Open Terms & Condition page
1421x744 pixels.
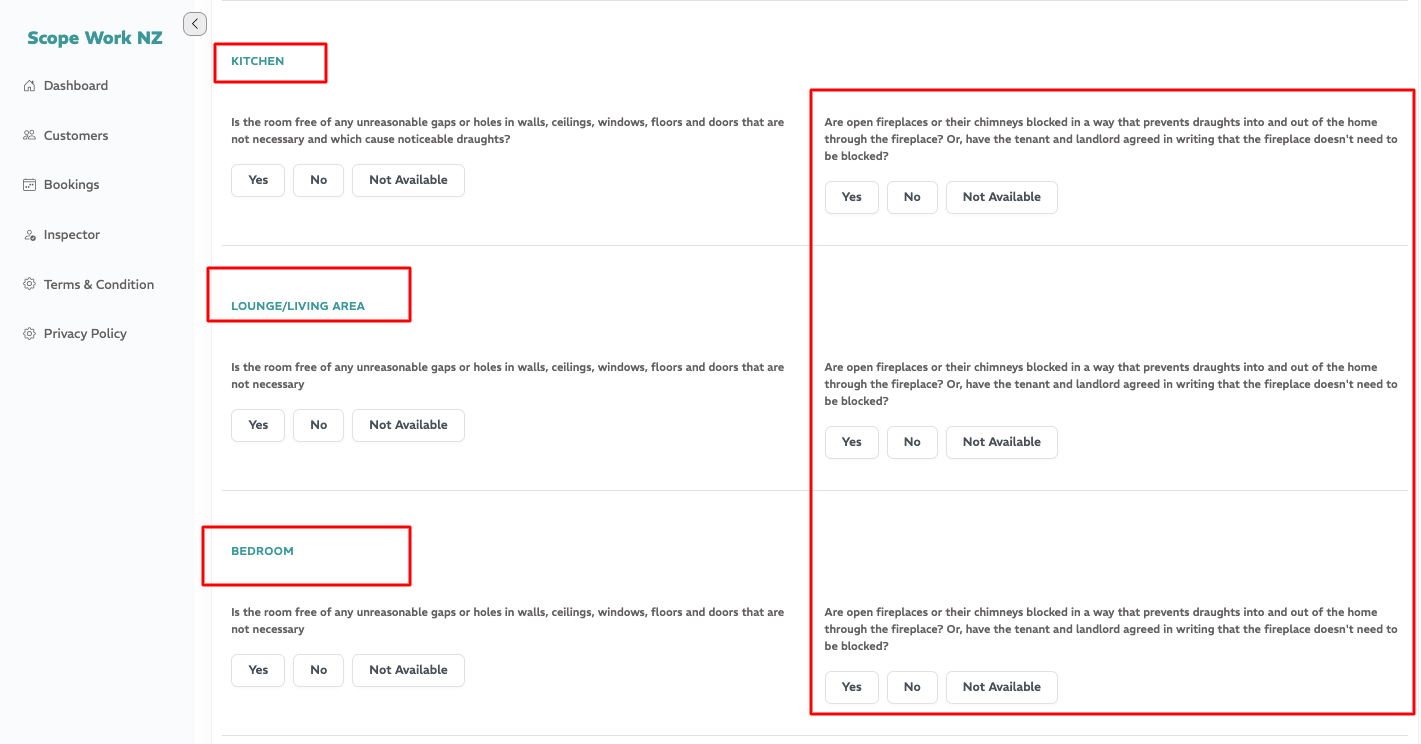point(99,284)
